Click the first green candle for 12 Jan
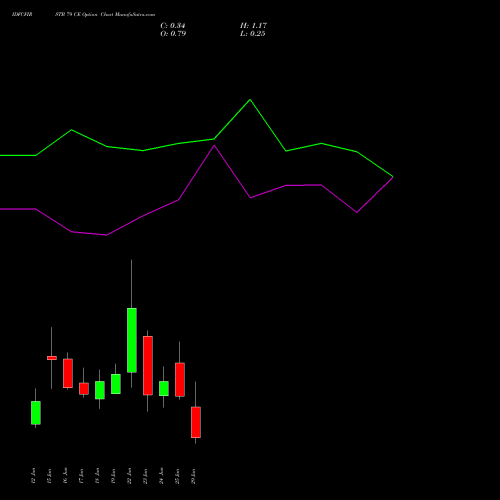This screenshot has width=500, height=500. [x=36, y=413]
